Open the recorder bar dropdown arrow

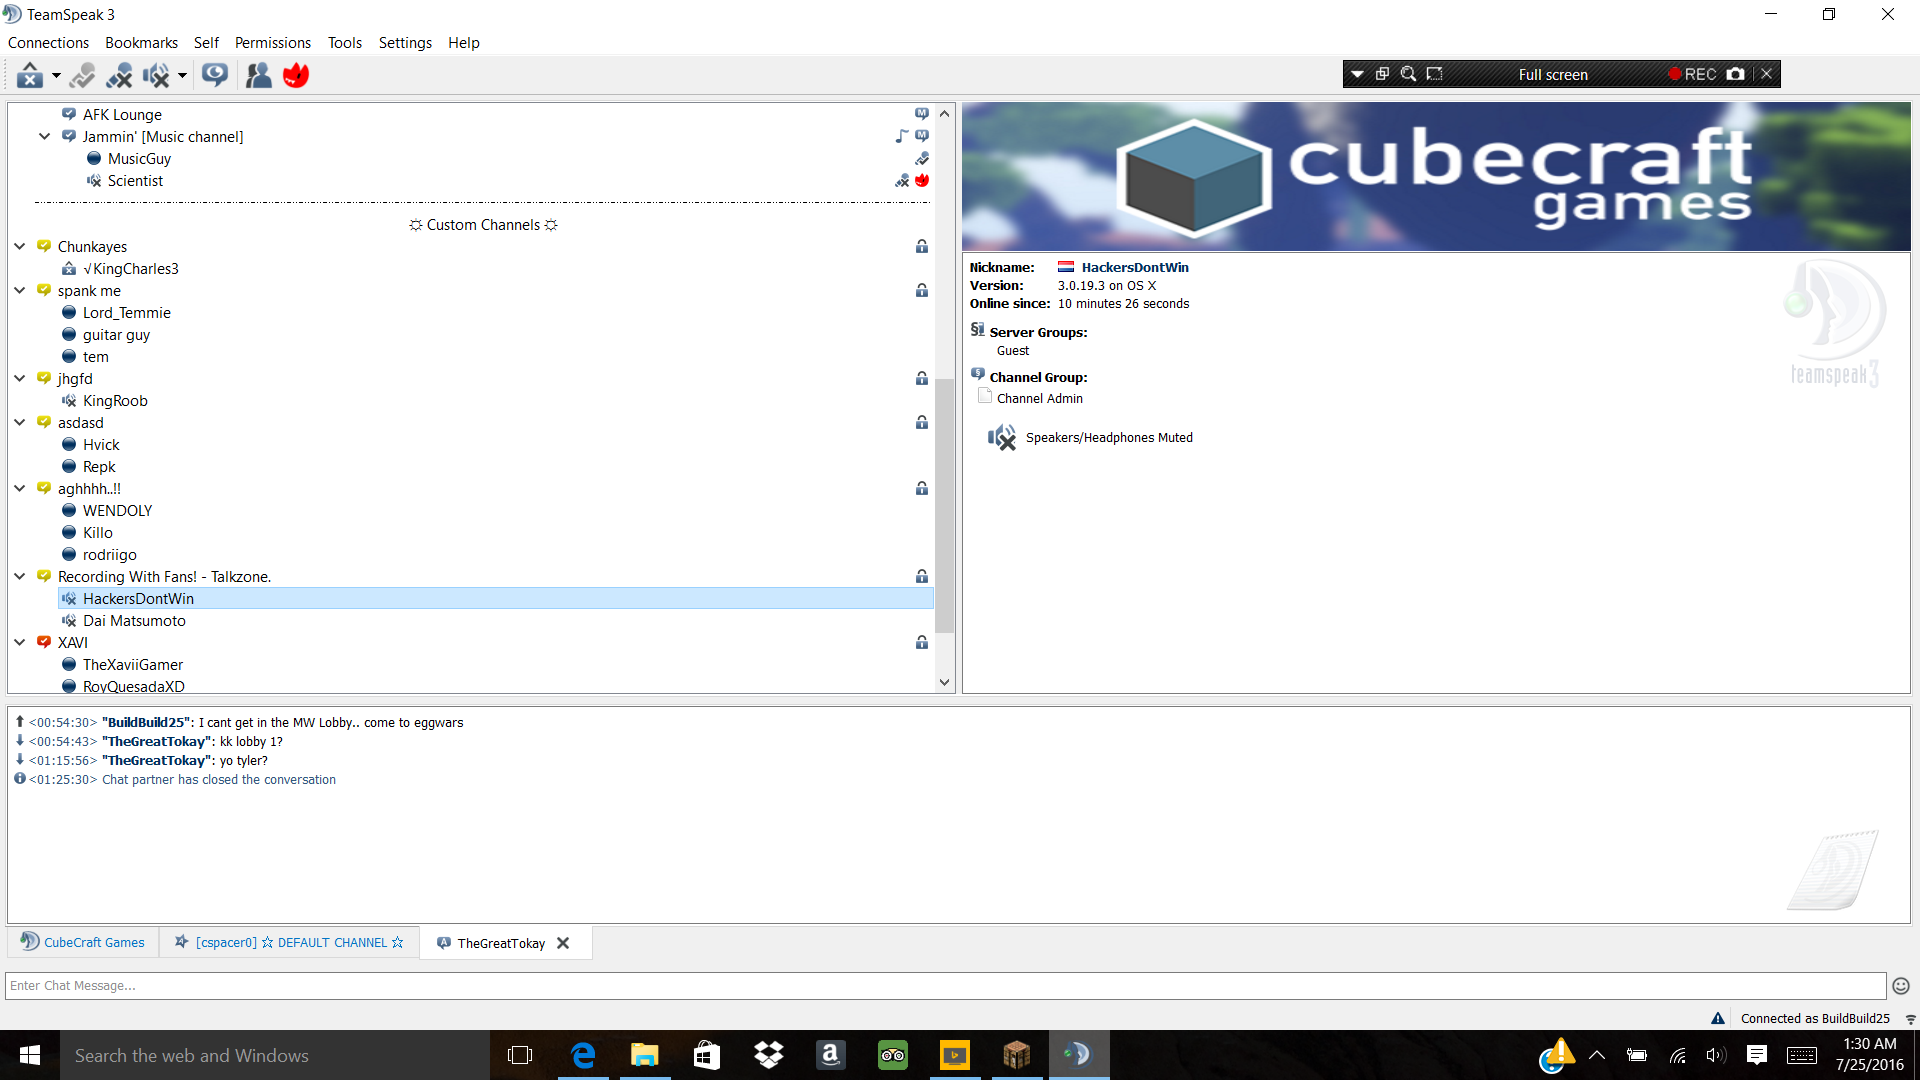pyautogui.click(x=1357, y=74)
